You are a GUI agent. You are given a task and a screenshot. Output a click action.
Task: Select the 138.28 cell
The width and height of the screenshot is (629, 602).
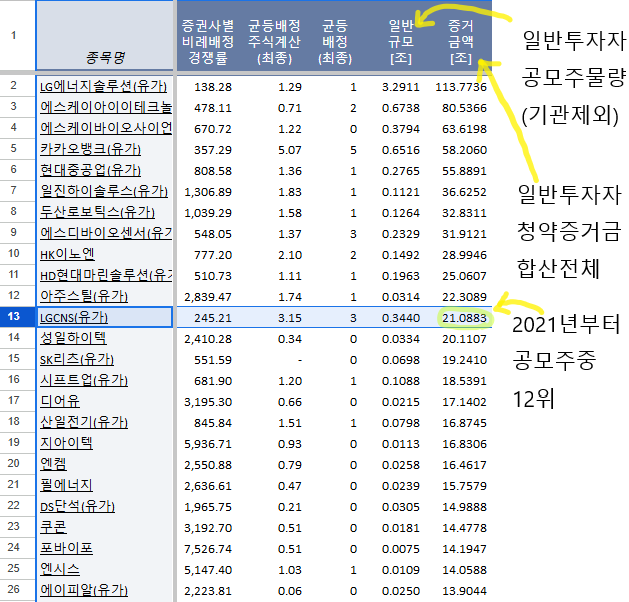tap(213, 87)
